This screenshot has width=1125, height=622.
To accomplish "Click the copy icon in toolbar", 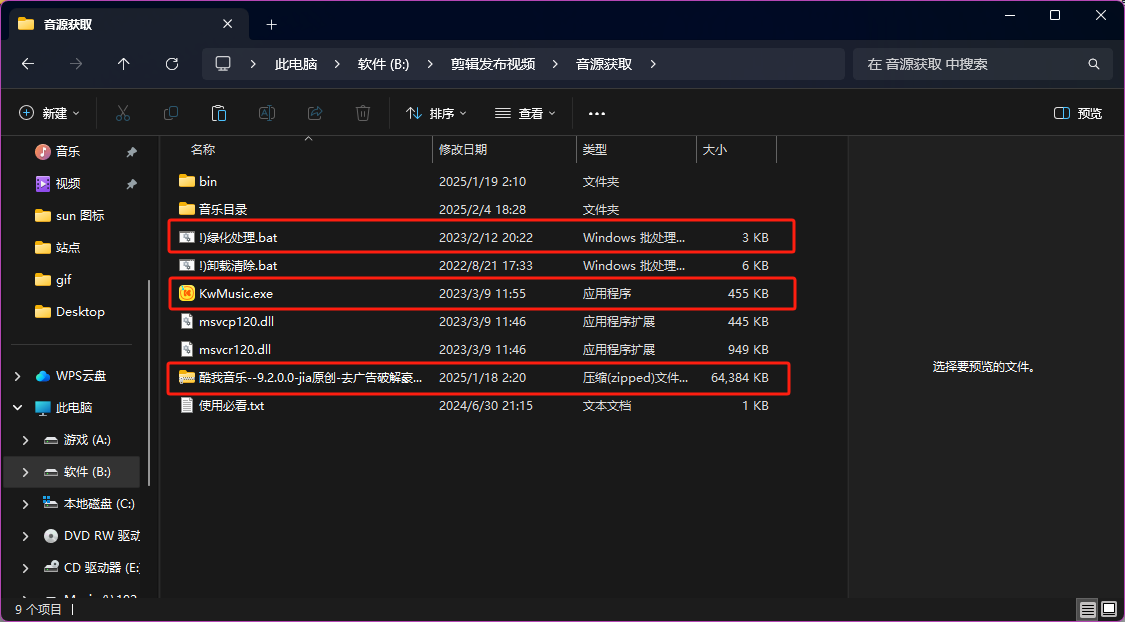I will (171, 113).
